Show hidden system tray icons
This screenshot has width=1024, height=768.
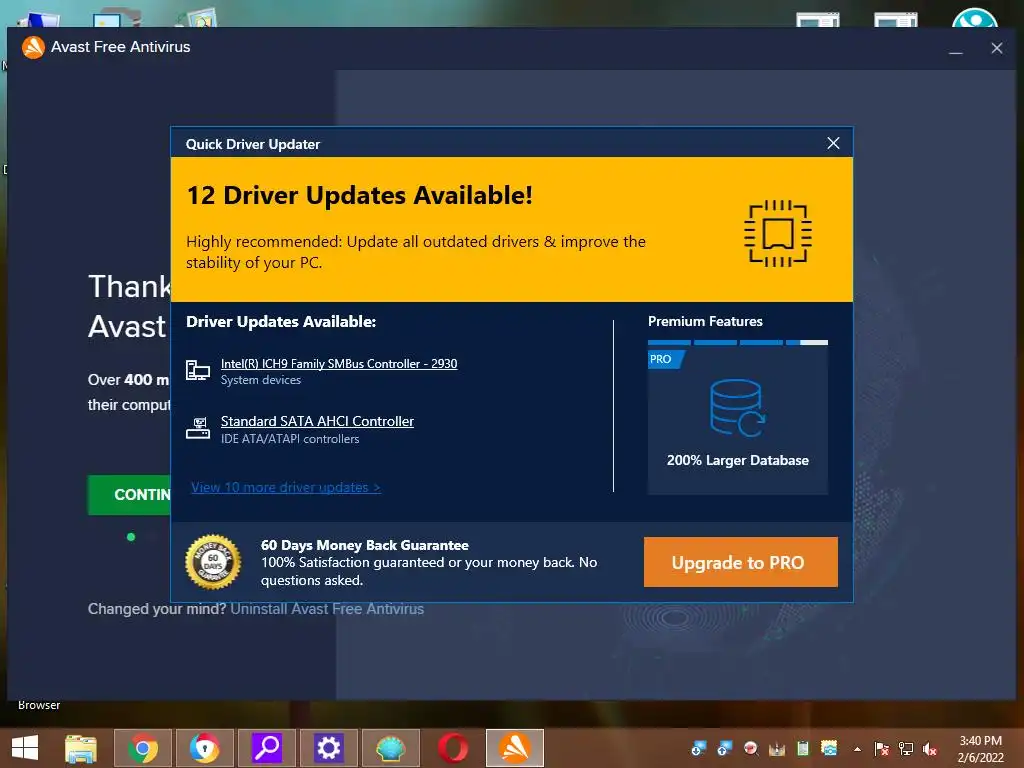[x=857, y=749]
